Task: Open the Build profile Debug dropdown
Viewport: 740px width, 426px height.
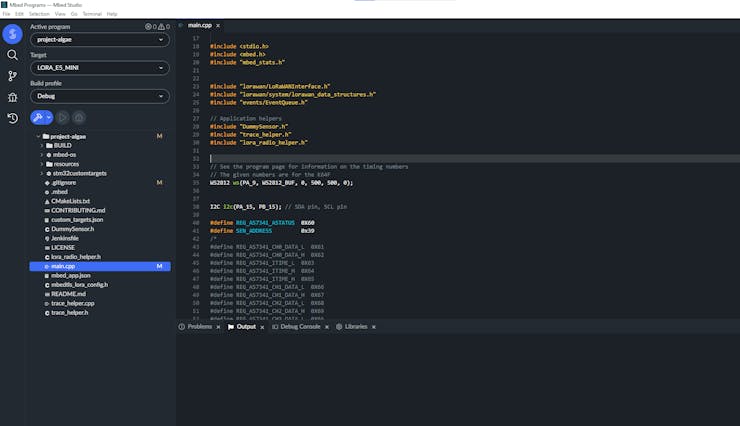Action: [99, 96]
